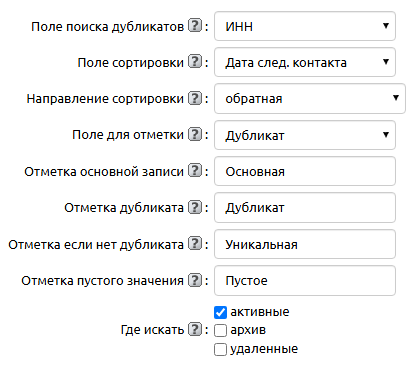The image size is (418, 366).
Task: Show help for Отметка основной записи
Action: pyautogui.click(x=195, y=171)
